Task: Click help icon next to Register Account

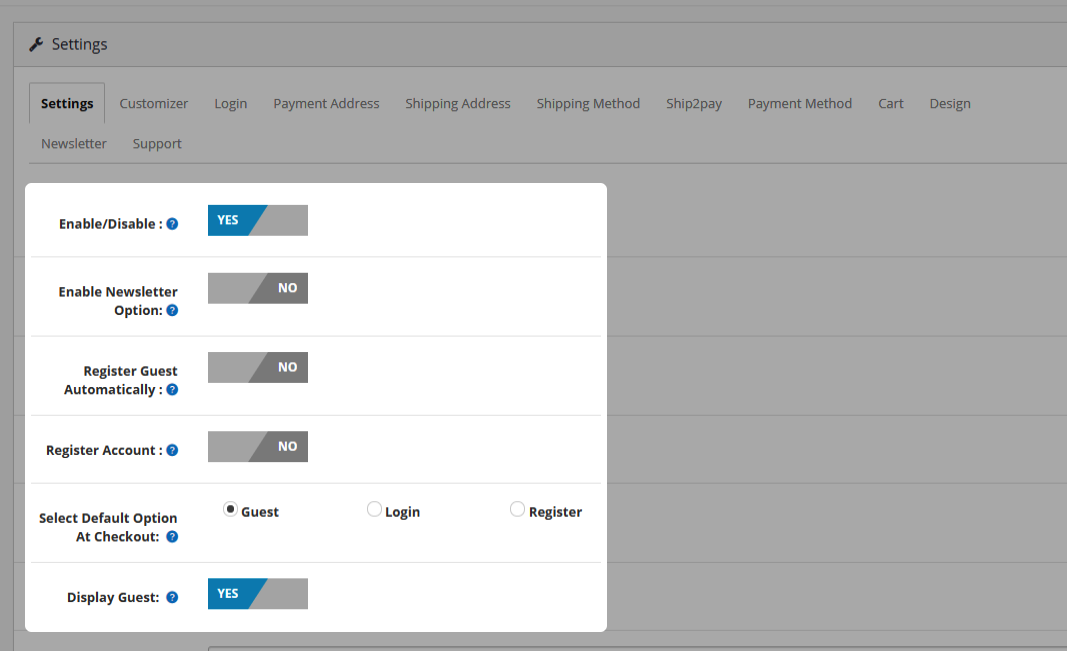Action: tap(172, 451)
